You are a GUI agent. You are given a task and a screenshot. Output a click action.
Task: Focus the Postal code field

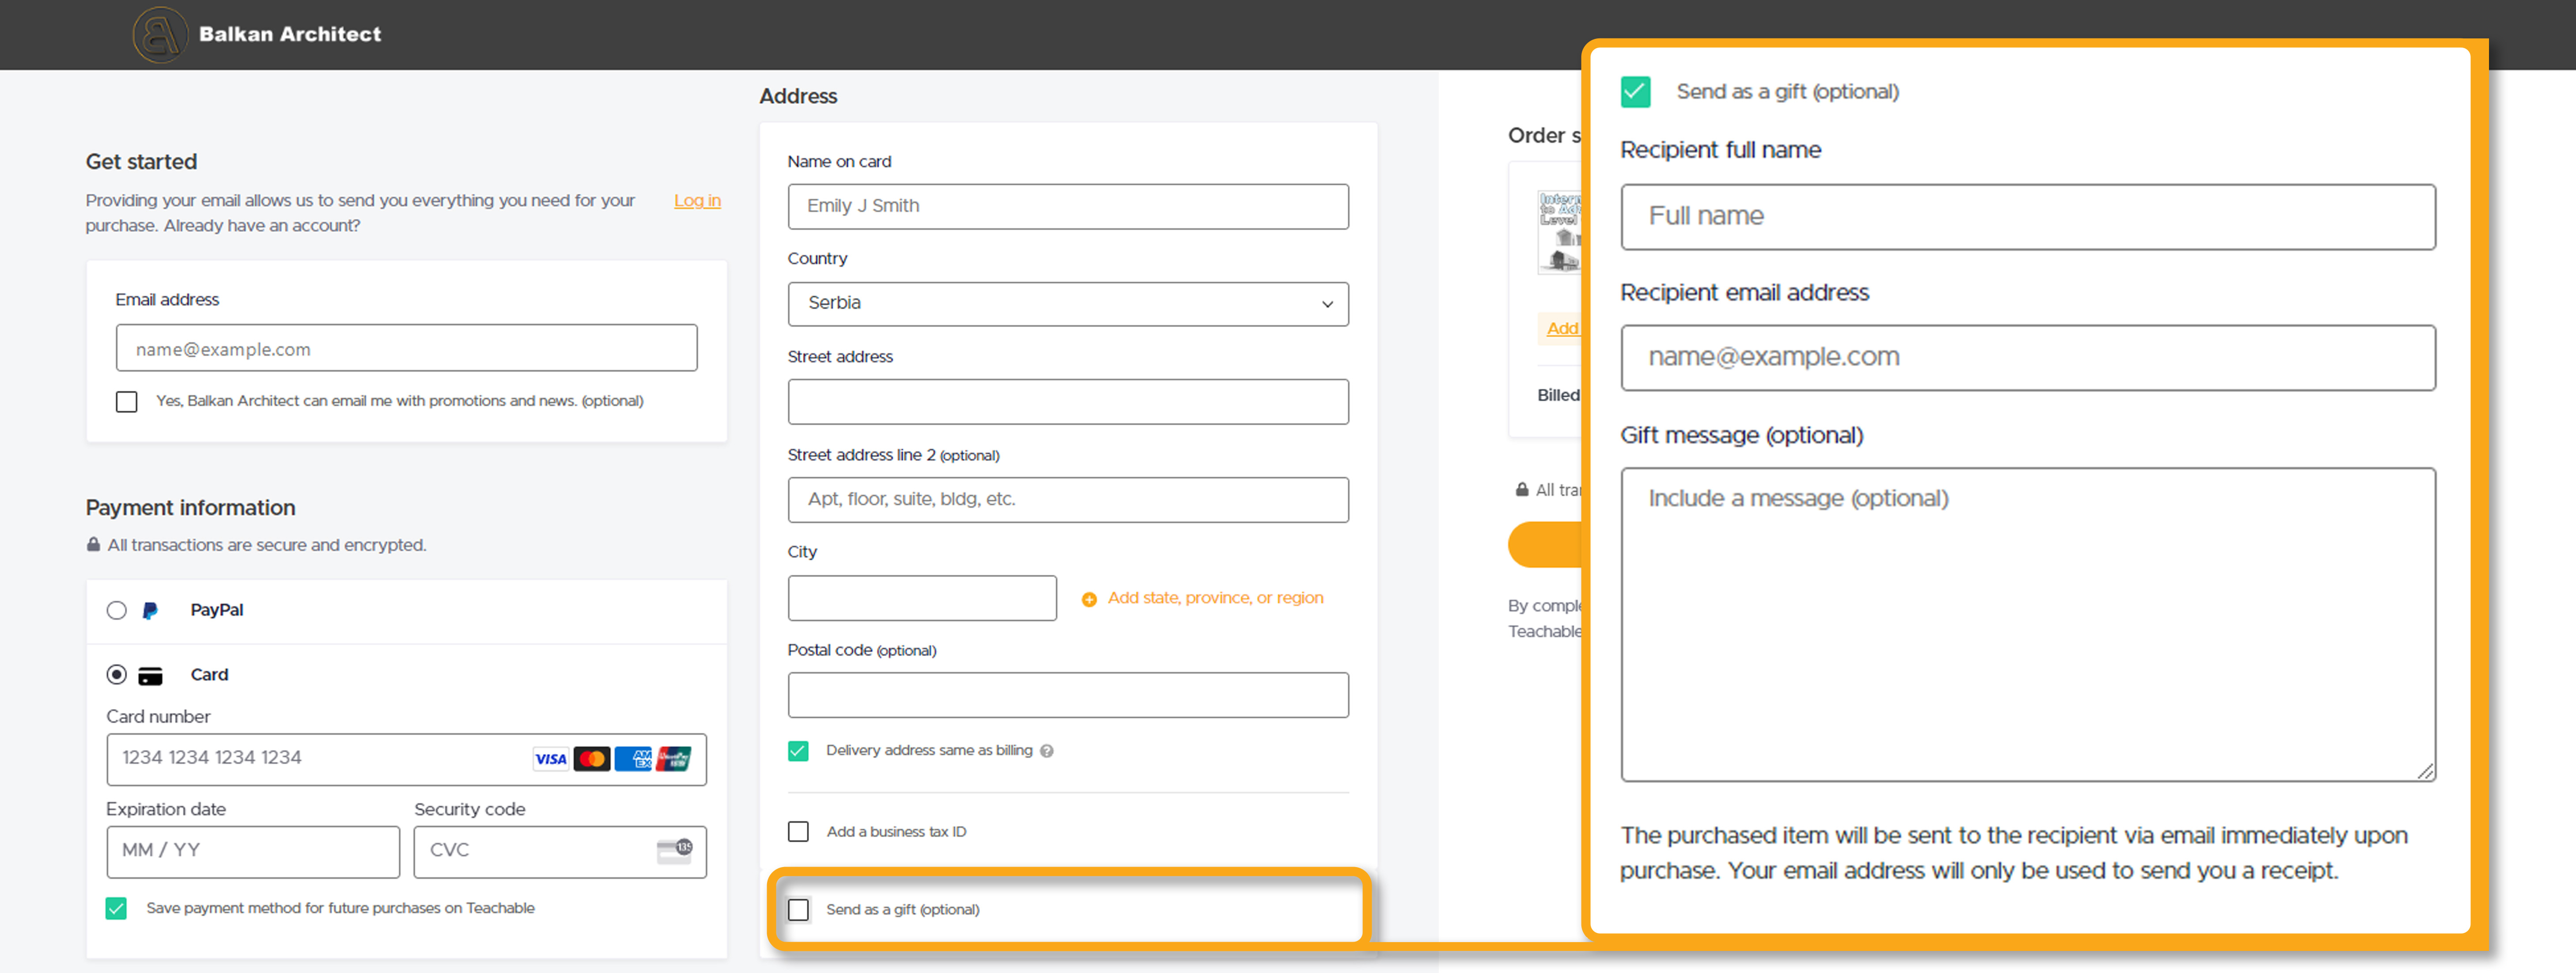1068,695
